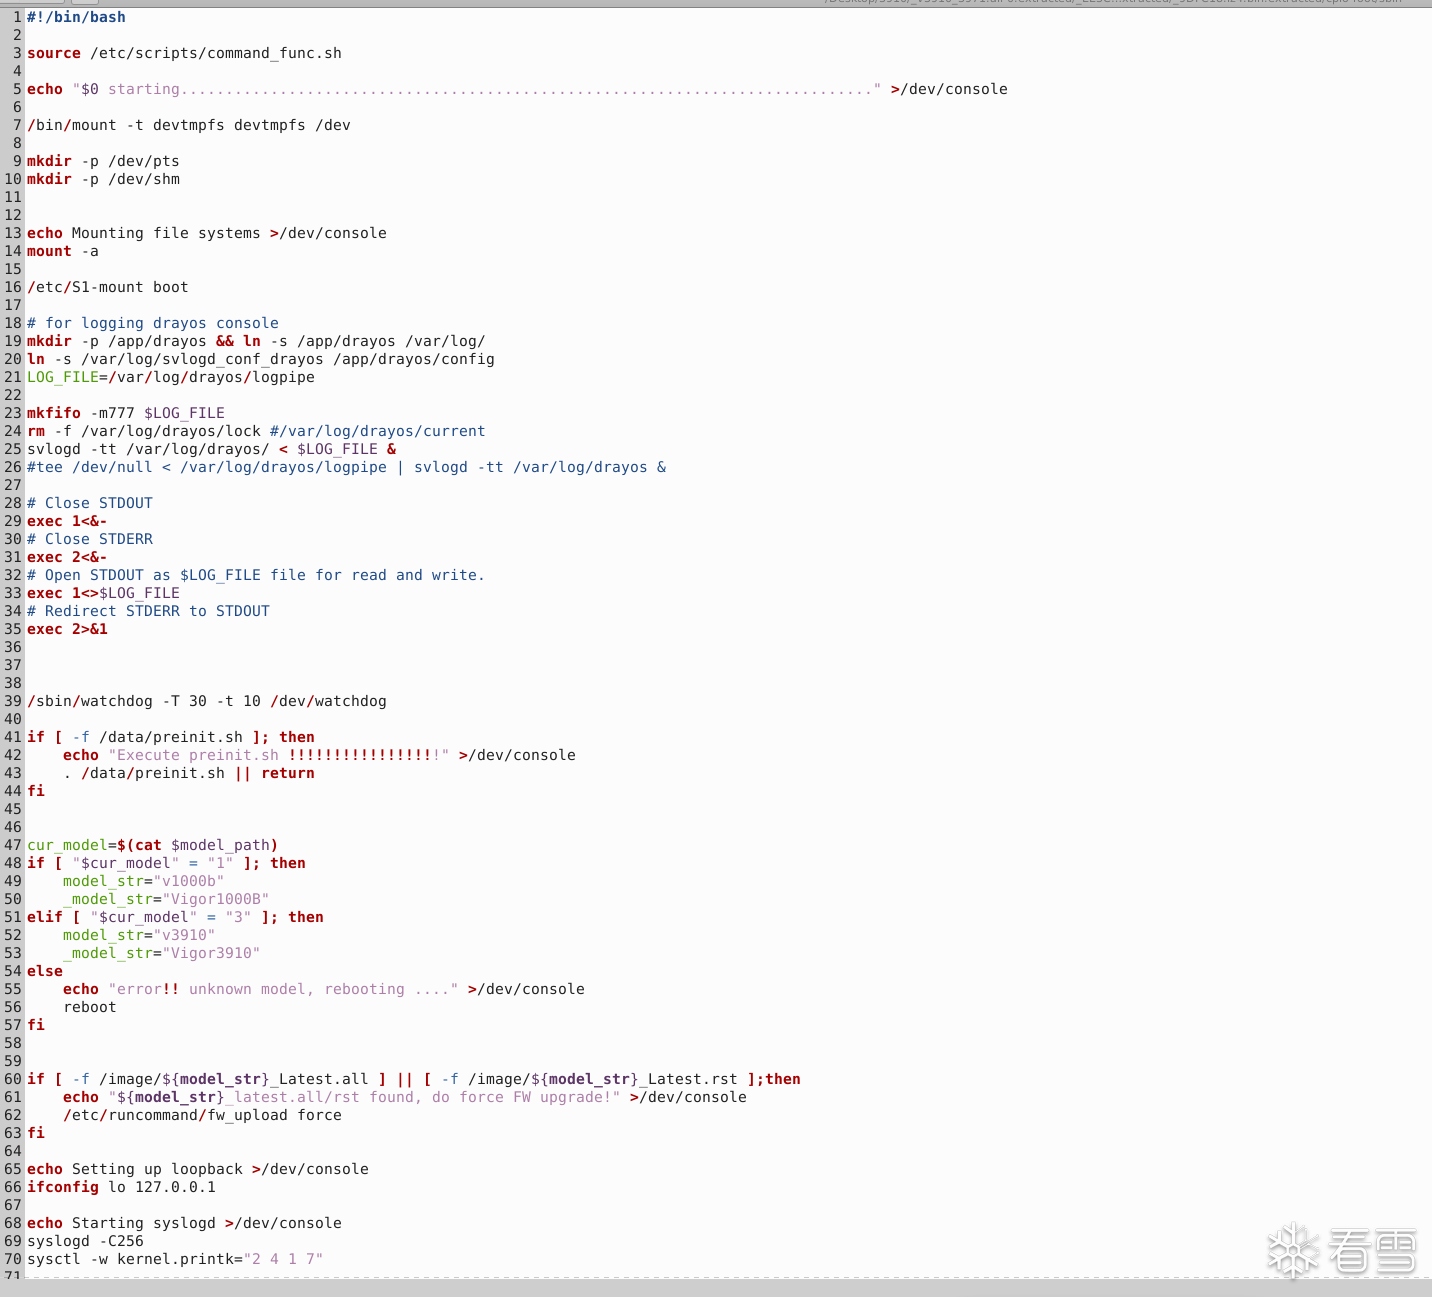Click the "#!/bin/bash" shebang line
The width and height of the screenshot is (1432, 1297).
[x=76, y=17]
